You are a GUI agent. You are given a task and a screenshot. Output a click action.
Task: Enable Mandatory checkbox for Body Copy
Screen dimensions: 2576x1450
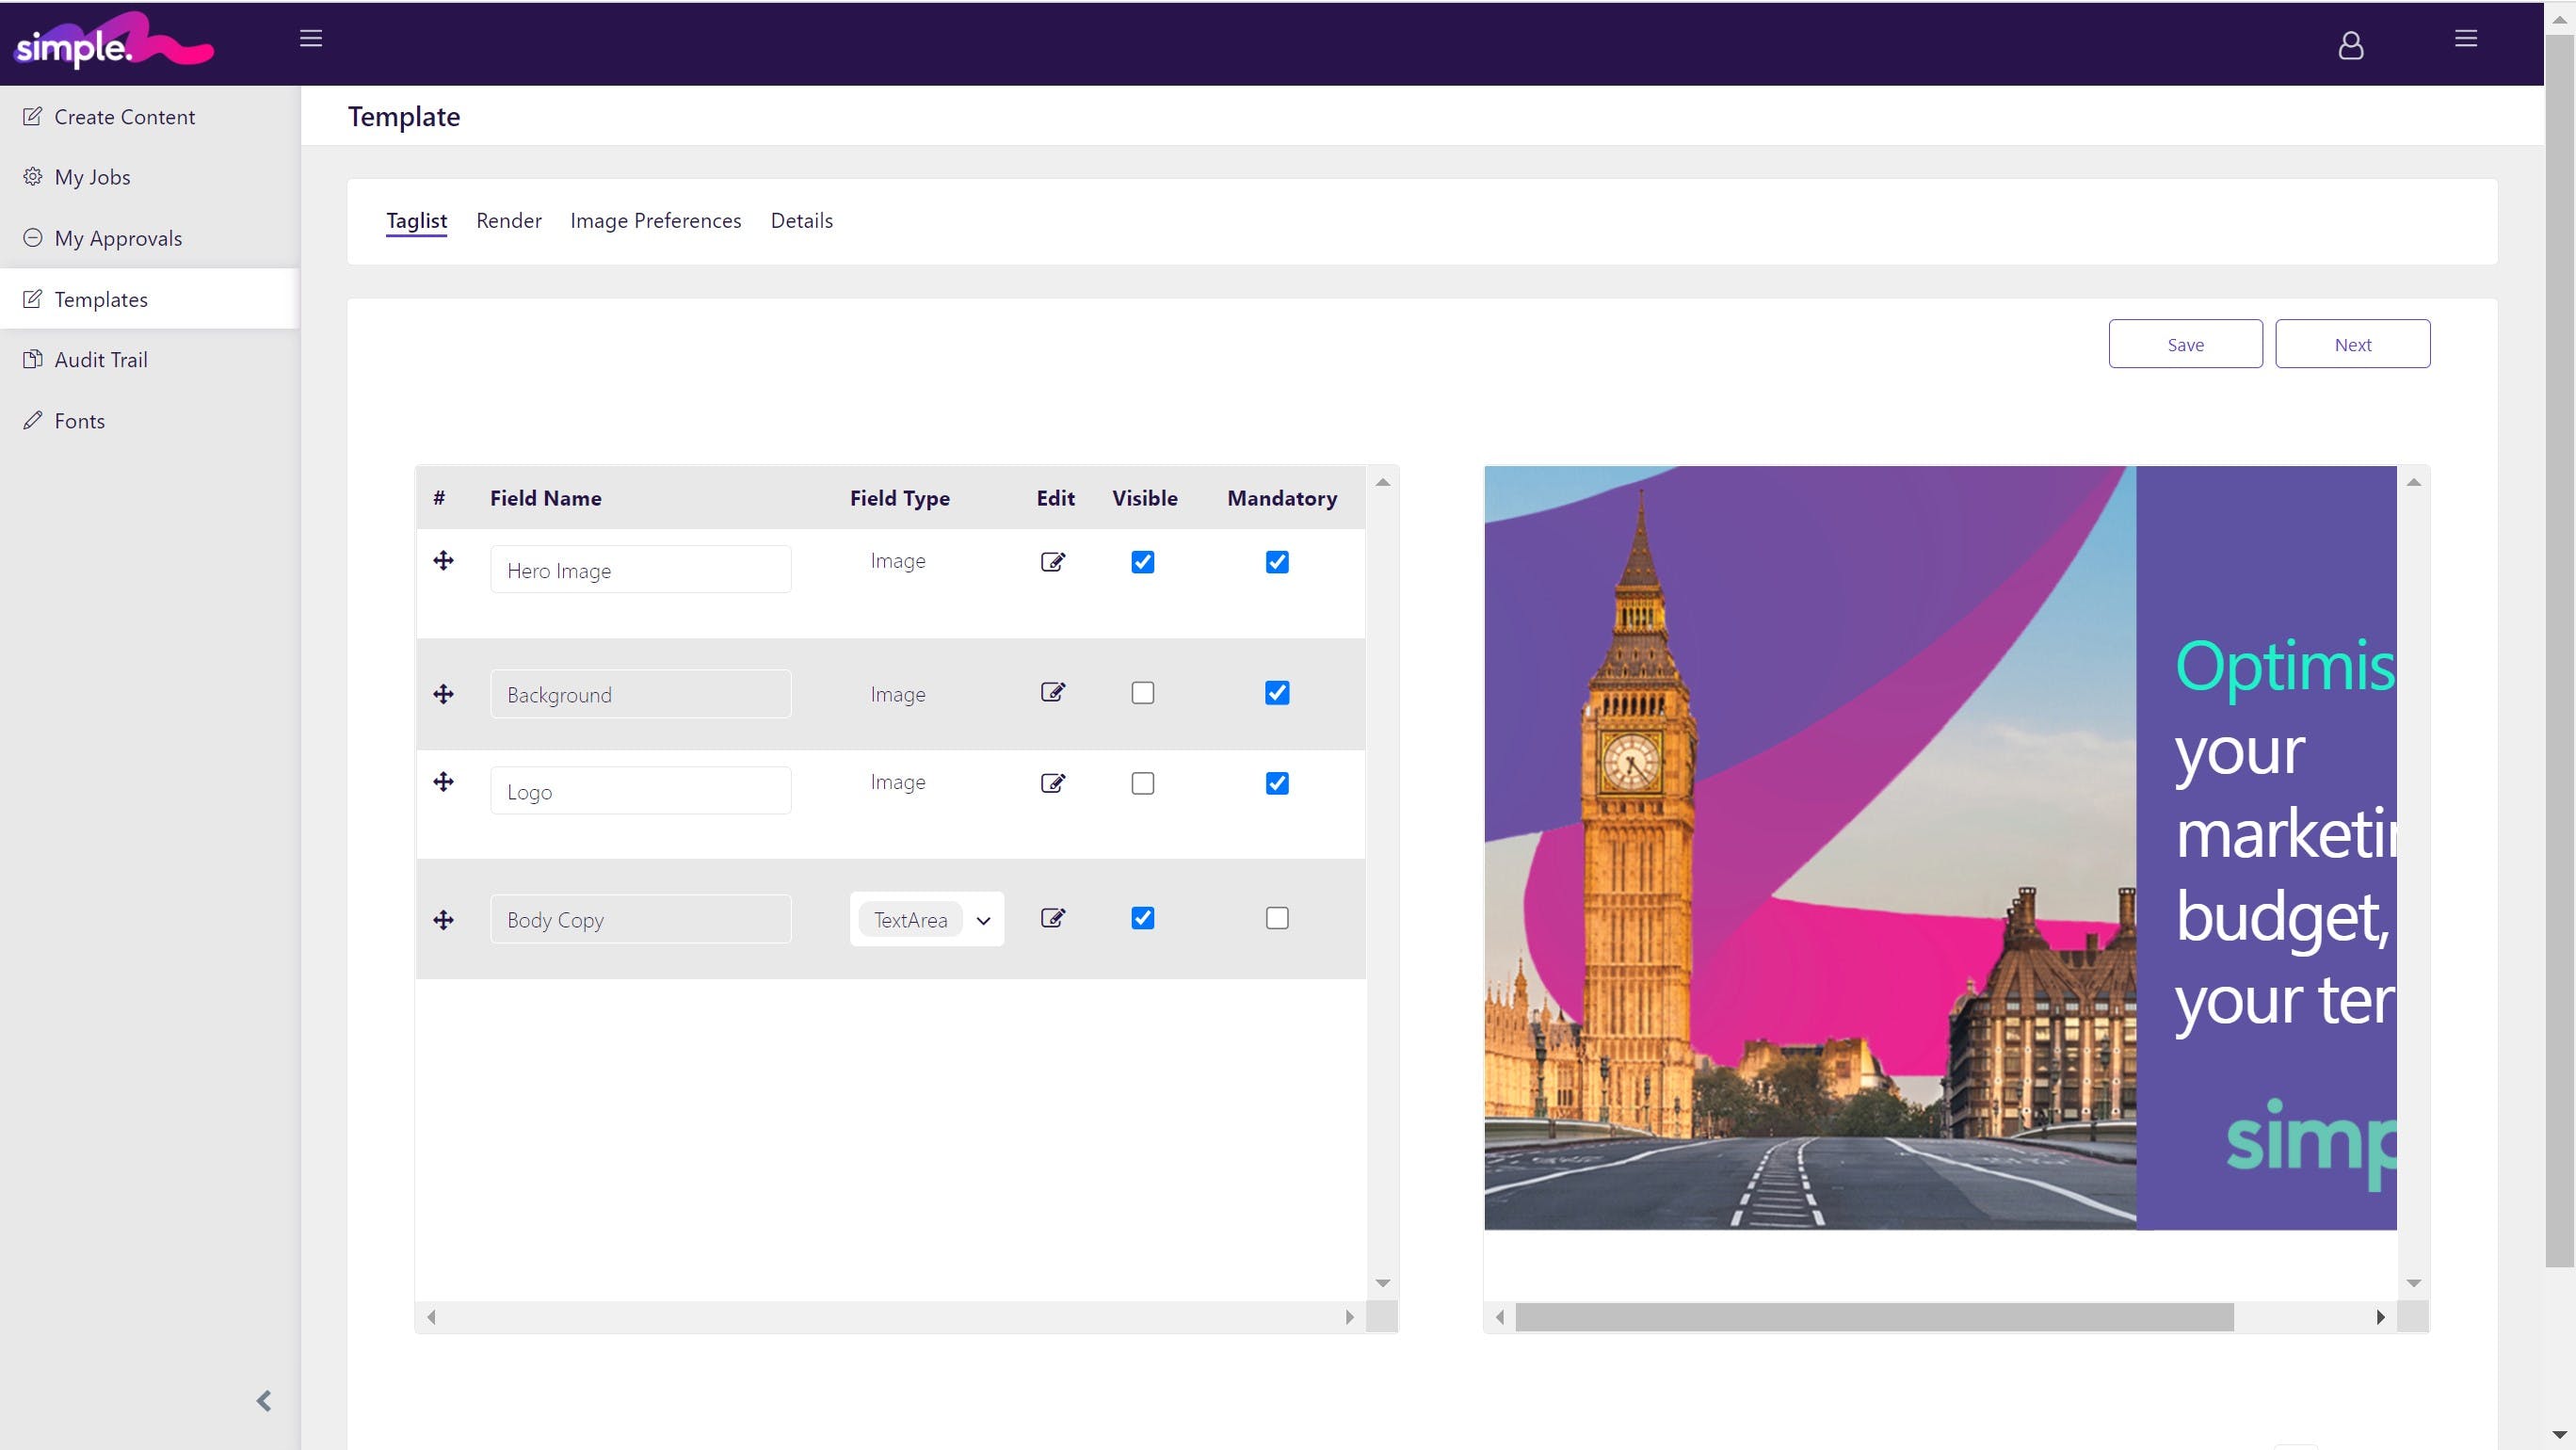tap(1276, 918)
